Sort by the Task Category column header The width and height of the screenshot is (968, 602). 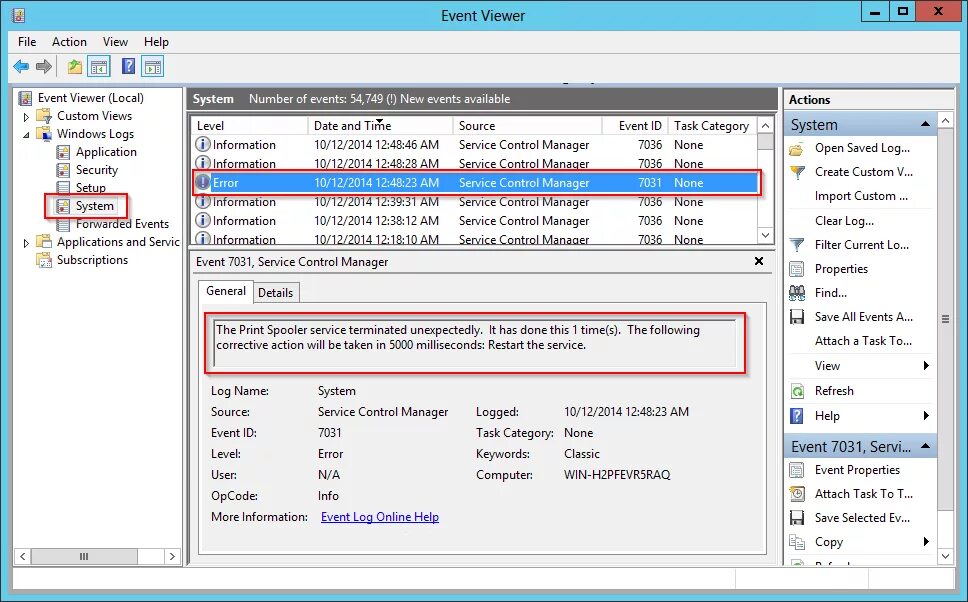712,125
